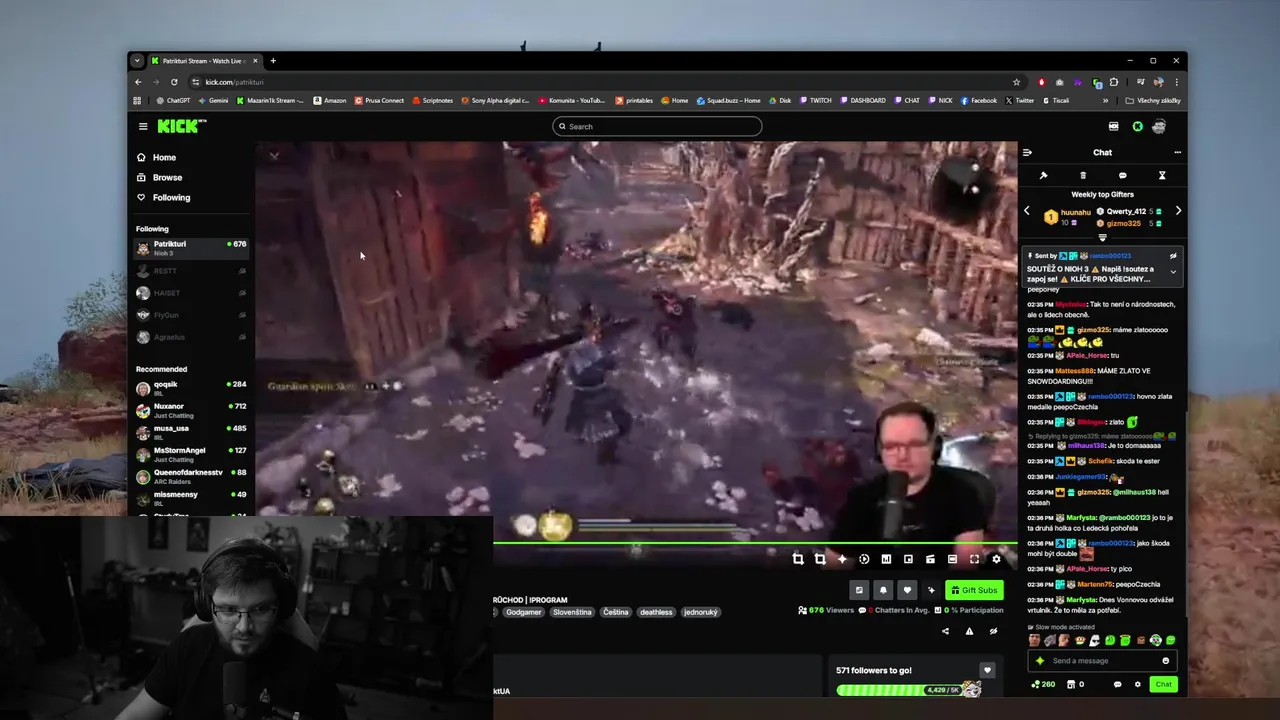Open Chrome tab search dropdown arrow

137,61
